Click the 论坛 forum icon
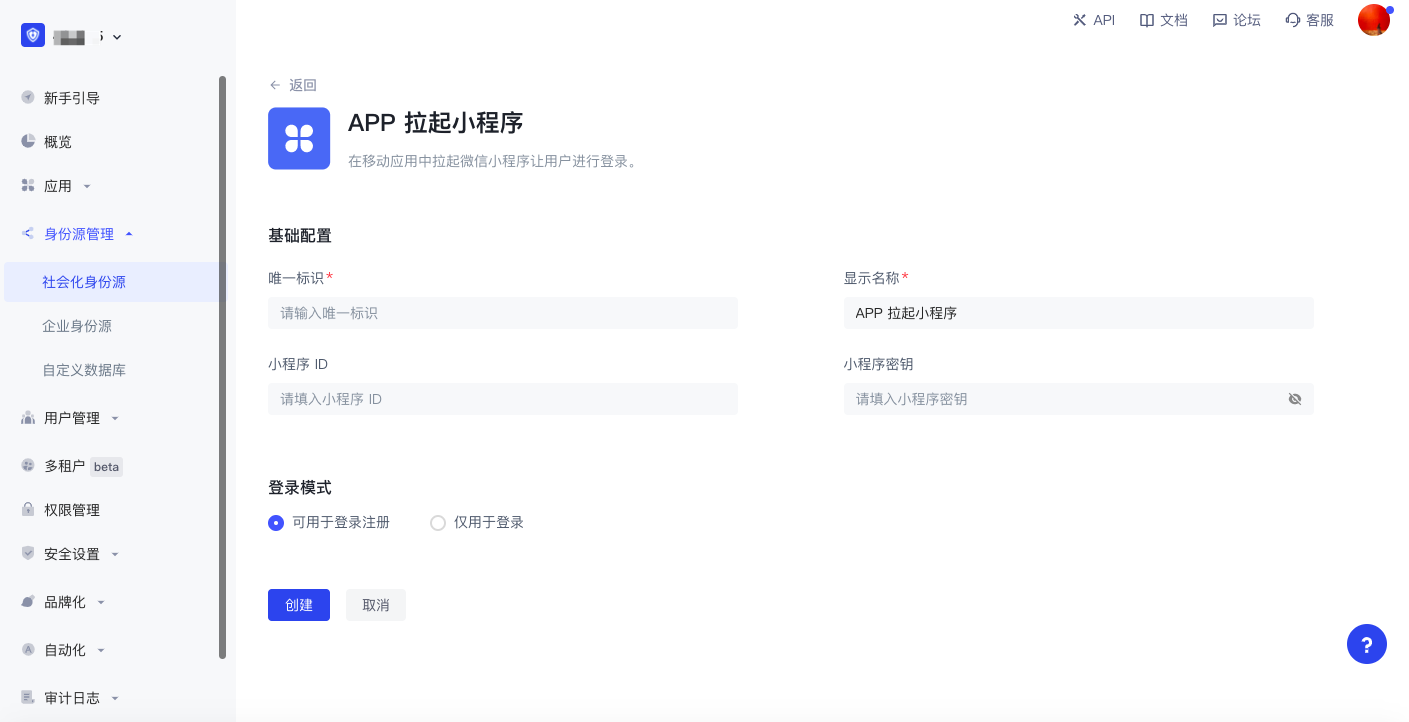The image size is (1409, 722). (1219, 20)
